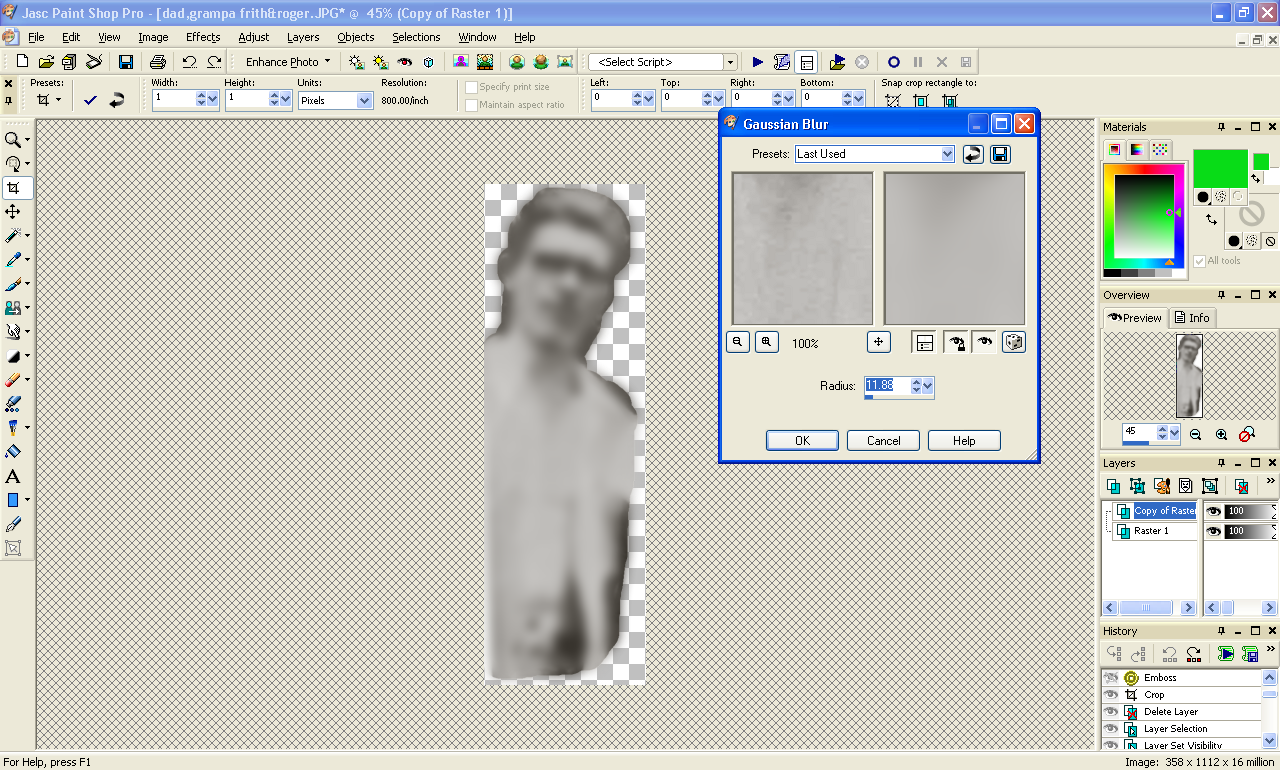
Task: Toggle Maintain aspect ratio checkbox
Action: [x=471, y=105]
